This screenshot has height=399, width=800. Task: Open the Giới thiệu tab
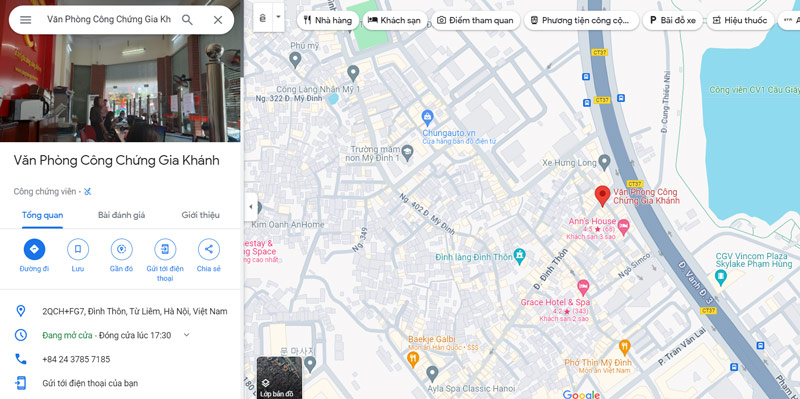(x=201, y=215)
